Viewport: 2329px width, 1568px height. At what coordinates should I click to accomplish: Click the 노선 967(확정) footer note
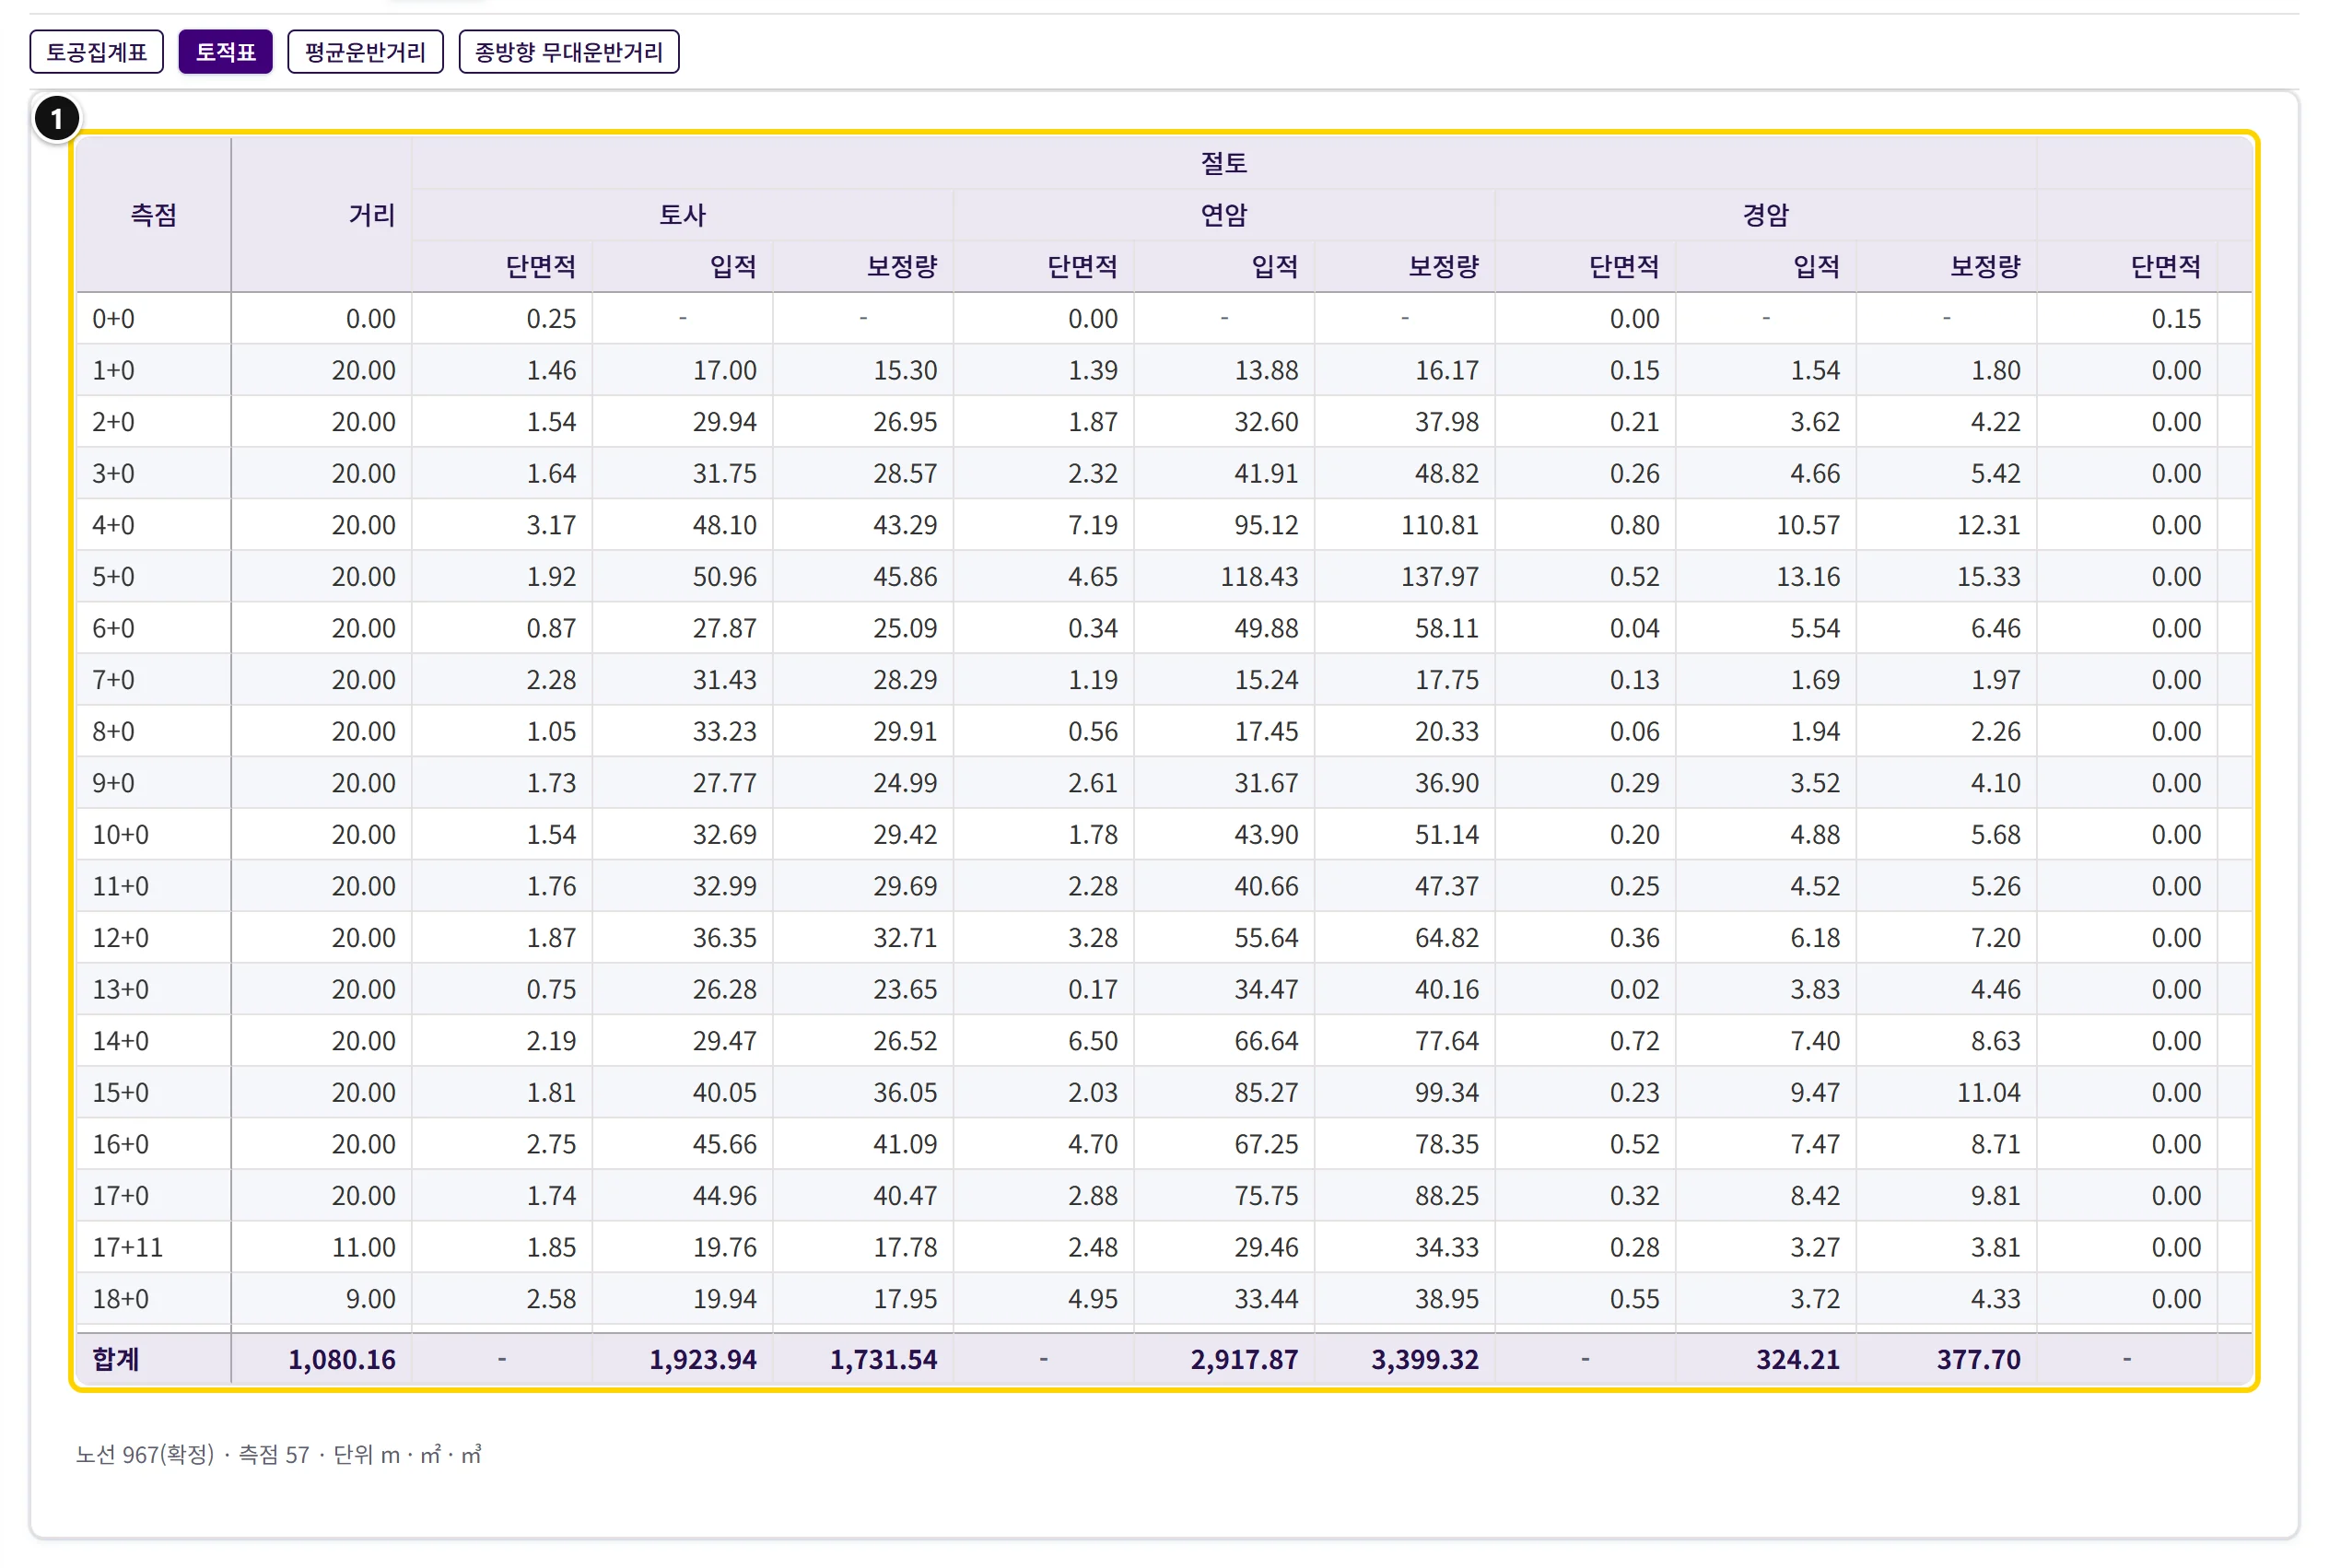pos(145,1455)
